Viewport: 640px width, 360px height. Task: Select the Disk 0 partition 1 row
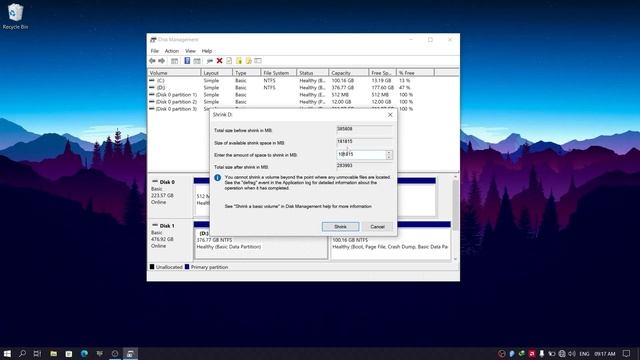tap(303, 95)
